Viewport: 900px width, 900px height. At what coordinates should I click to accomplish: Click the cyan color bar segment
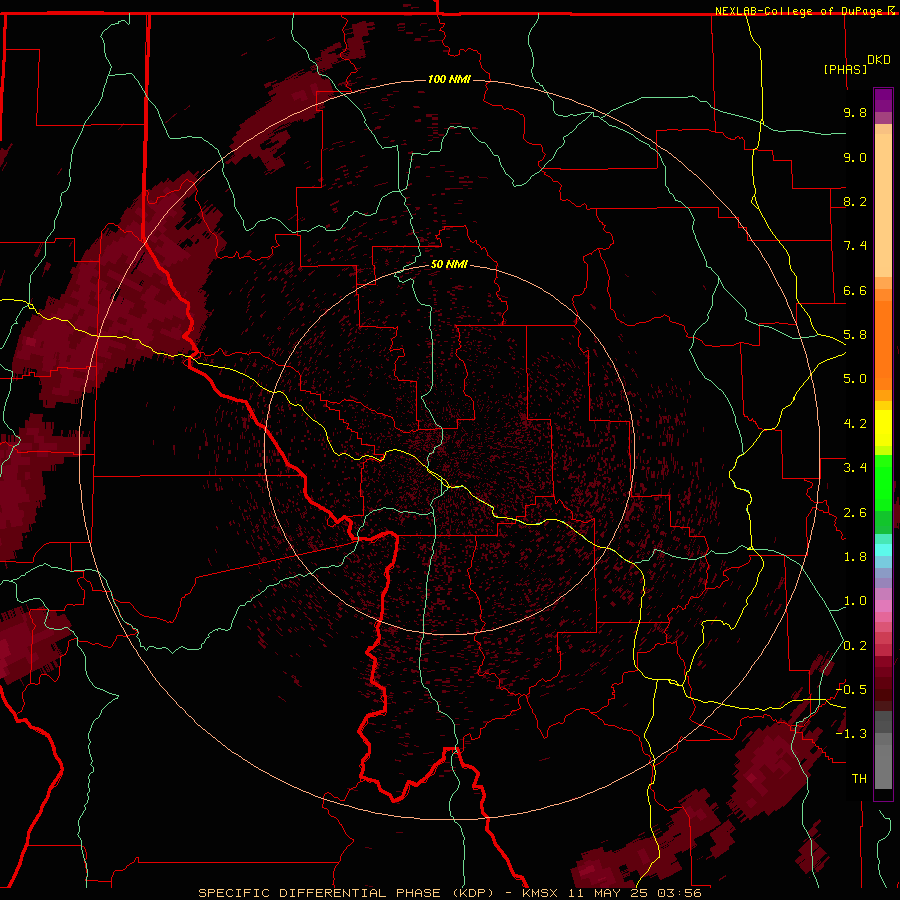883,550
